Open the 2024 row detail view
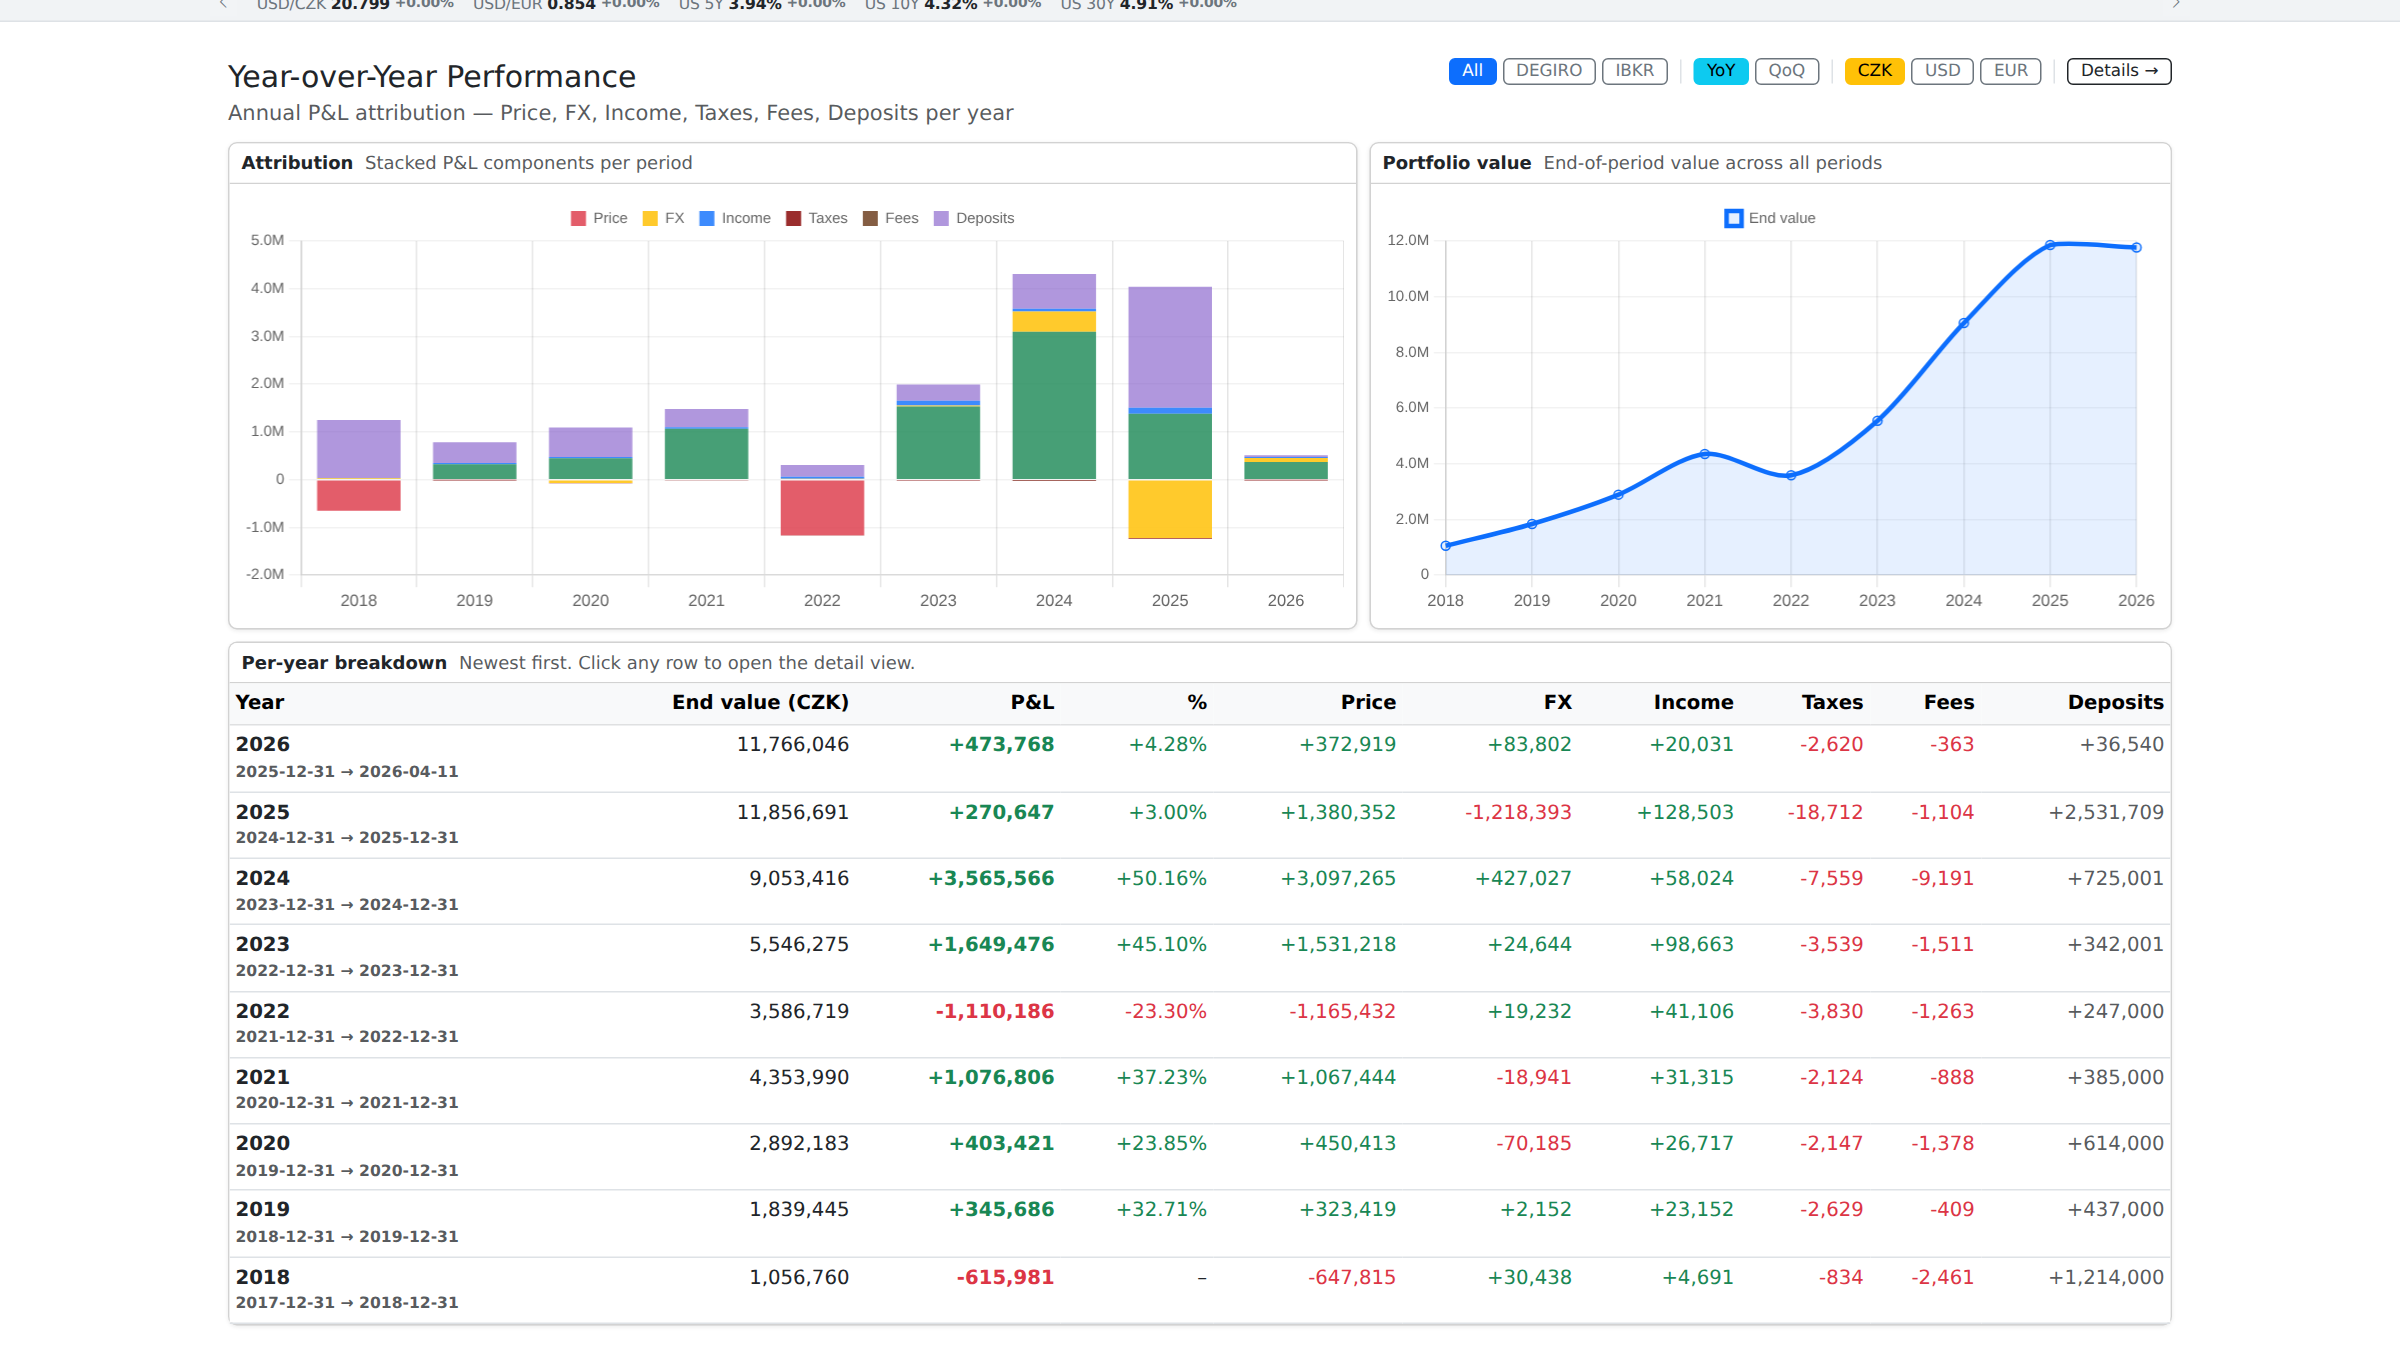Image resolution: width=2400 pixels, height=1350 pixels. coord(1200,891)
